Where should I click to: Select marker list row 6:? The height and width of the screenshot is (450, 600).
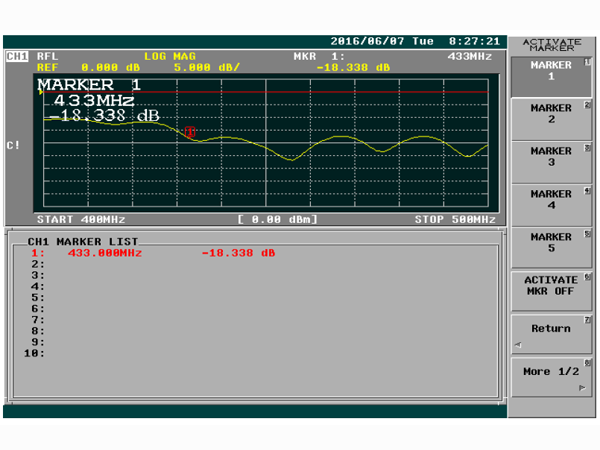pyautogui.click(x=38, y=309)
